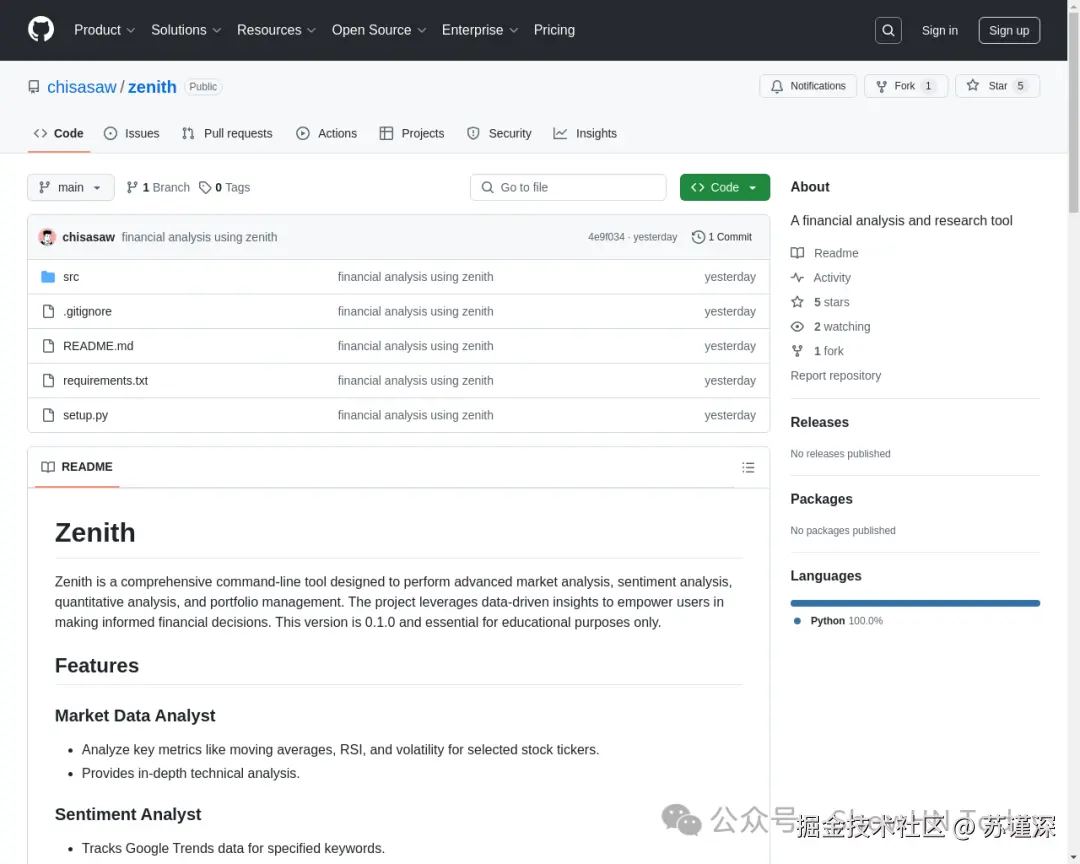Click the 4e9f034 commit hash

[606, 237]
